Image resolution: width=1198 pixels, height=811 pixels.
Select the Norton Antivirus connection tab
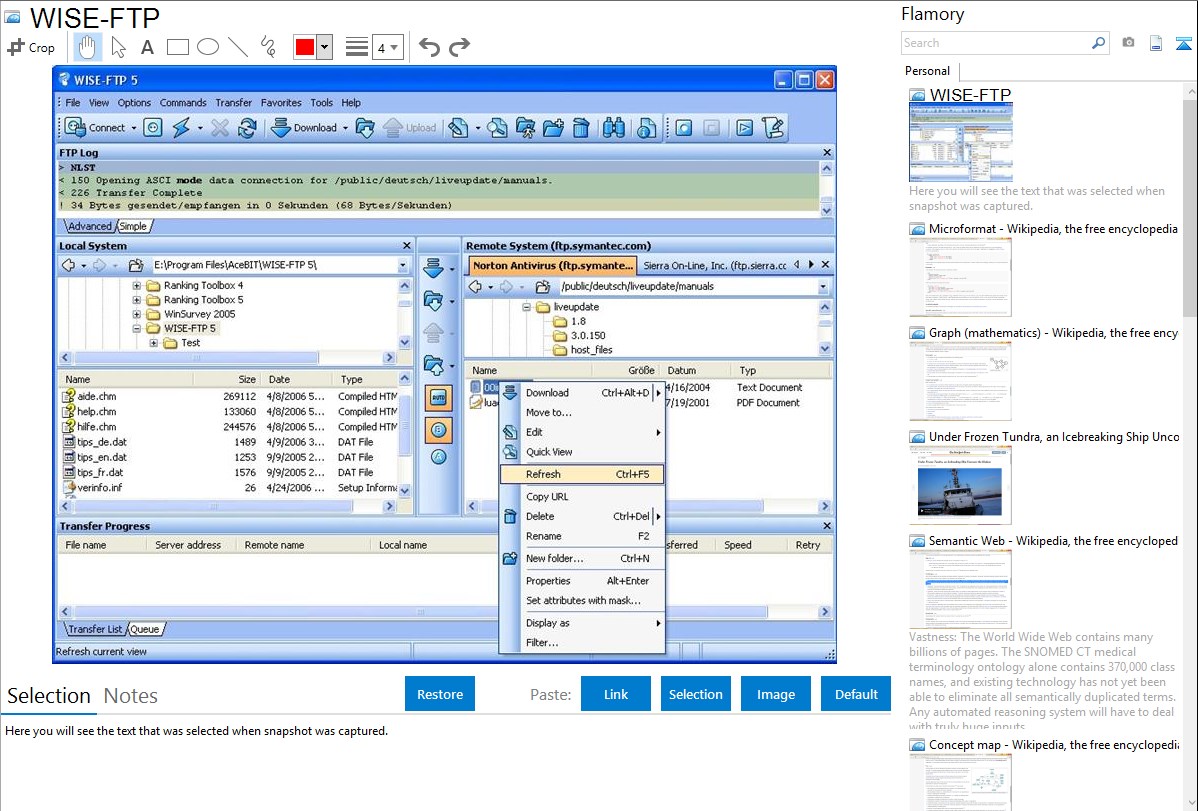point(552,265)
